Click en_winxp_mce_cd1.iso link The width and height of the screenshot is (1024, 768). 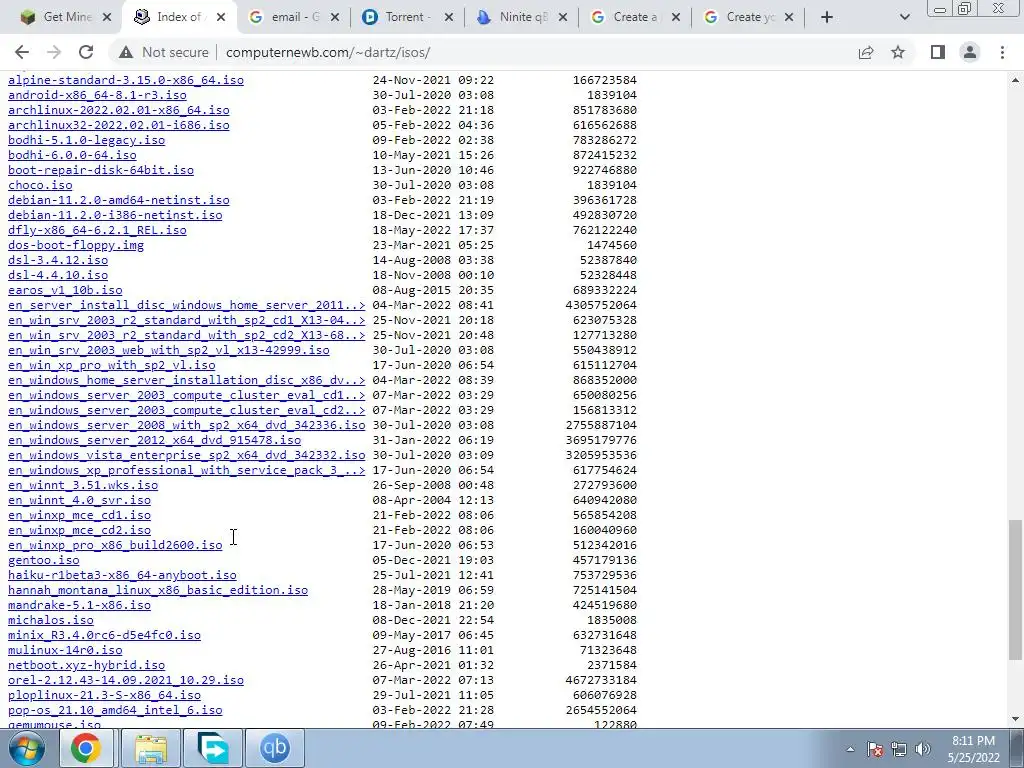[x=80, y=515]
